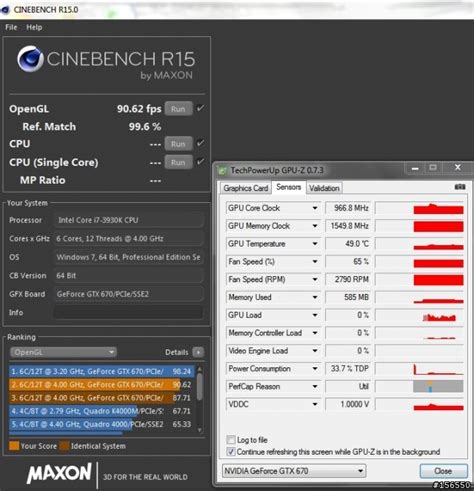
Task: Click the Processor field Intel Core i7-3930K
Action: pyautogui.click(x=128, y=220)
